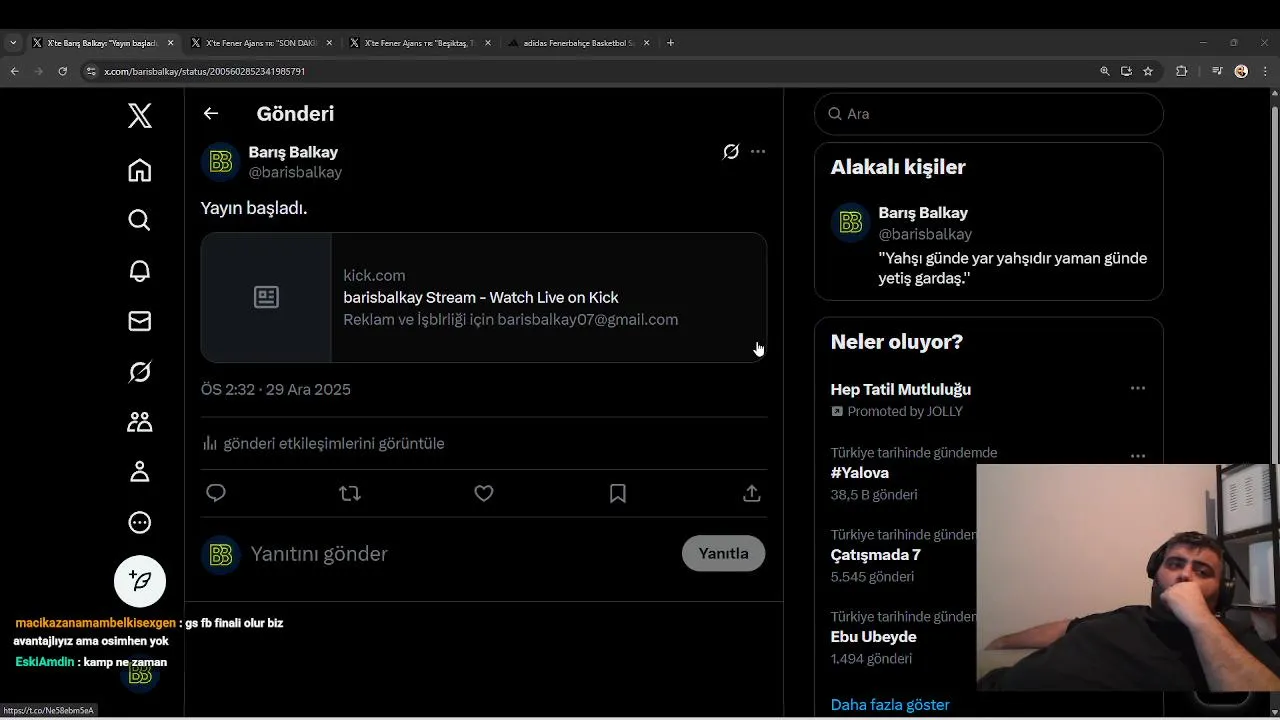Repost using the retweet arrows icon

pyautogui.click(x=350, y=493)
